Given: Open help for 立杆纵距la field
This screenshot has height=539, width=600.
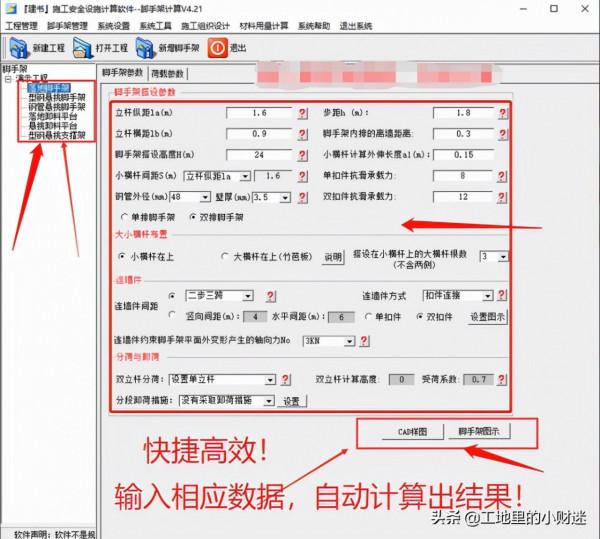Looking at the screenshot, I should (302, 113).
